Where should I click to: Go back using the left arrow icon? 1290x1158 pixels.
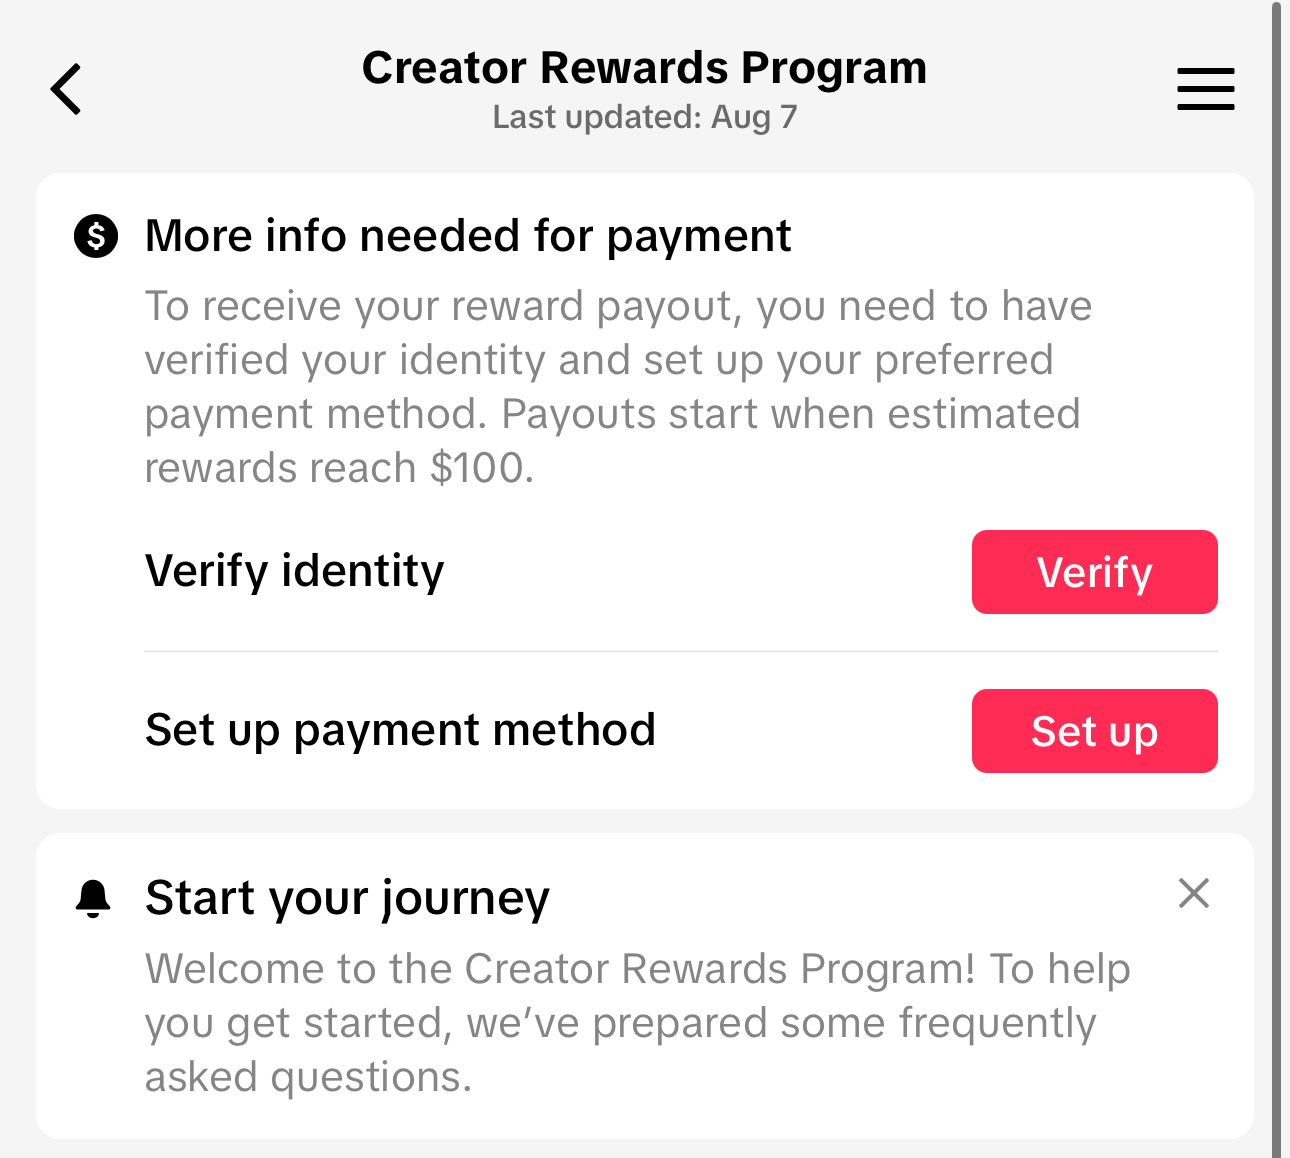pyautogui.click(x=66, y=89)
